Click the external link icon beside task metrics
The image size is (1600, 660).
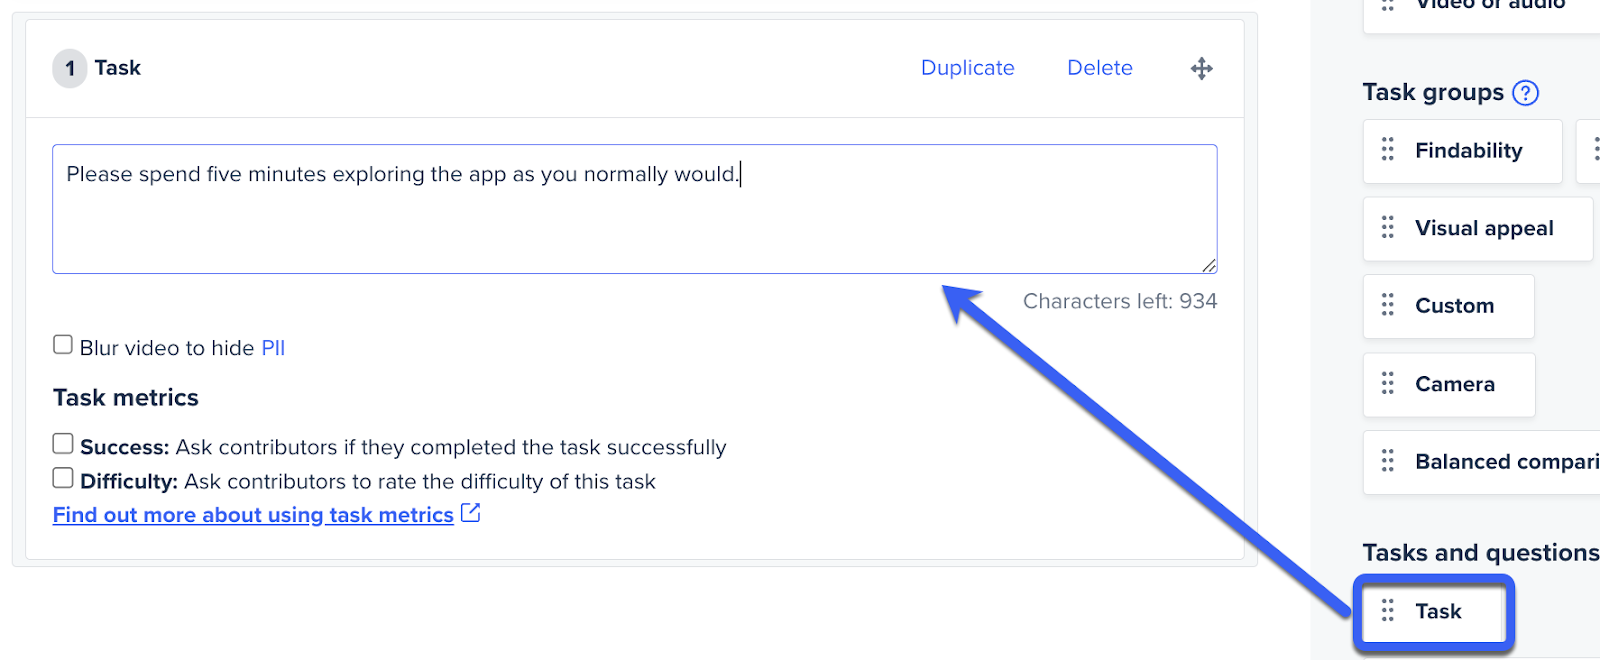(x=470, y=513)
